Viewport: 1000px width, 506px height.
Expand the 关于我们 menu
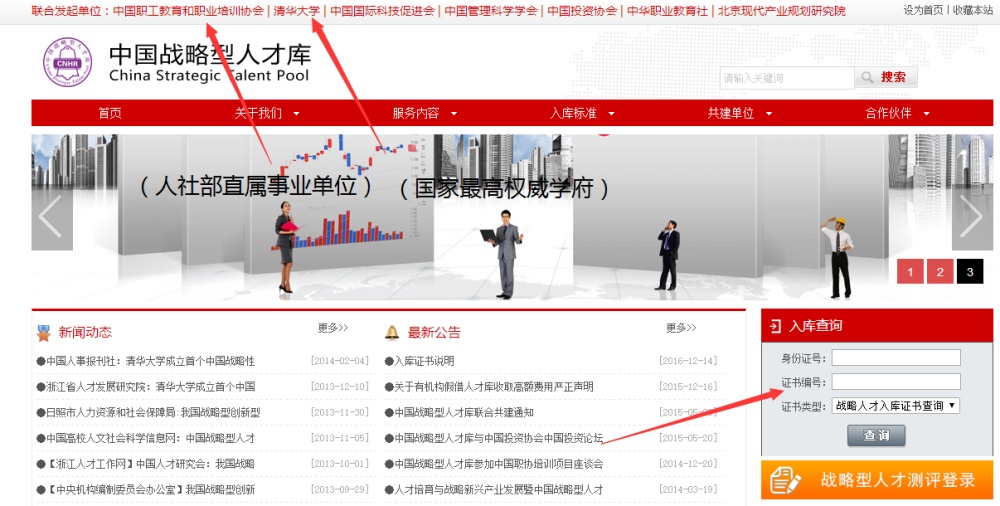266,114
